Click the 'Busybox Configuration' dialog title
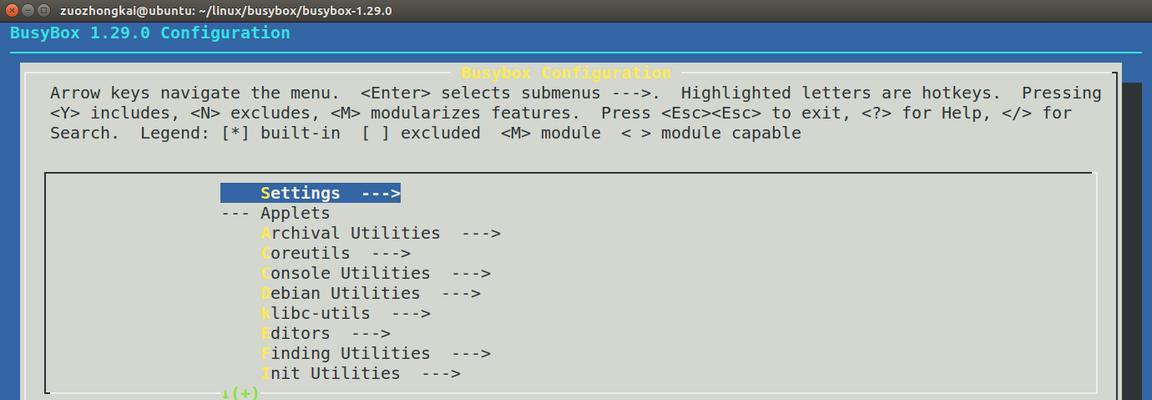The height and width of the screenshot is (400, 1152). tap(566, 73)
